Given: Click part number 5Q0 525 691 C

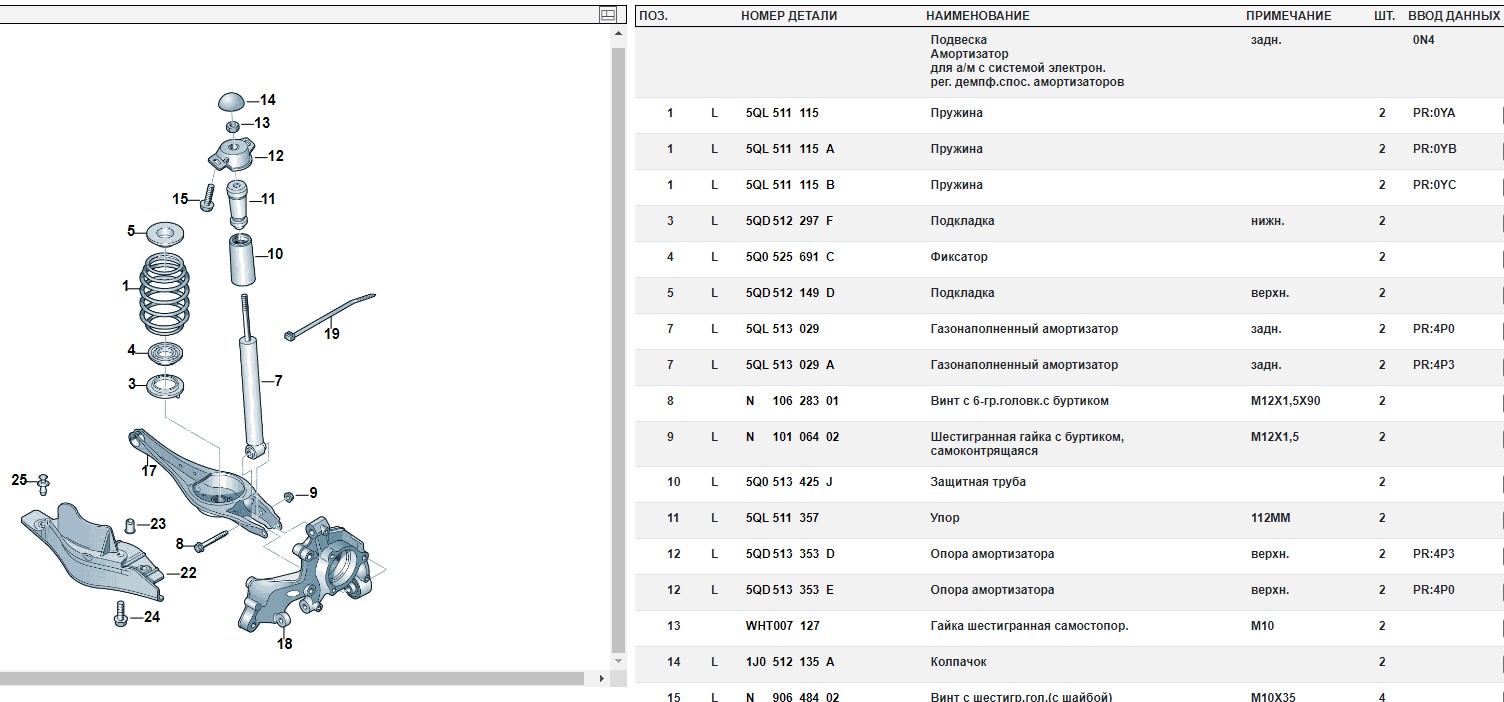Looking at the screenshot, I should (790, 257).
